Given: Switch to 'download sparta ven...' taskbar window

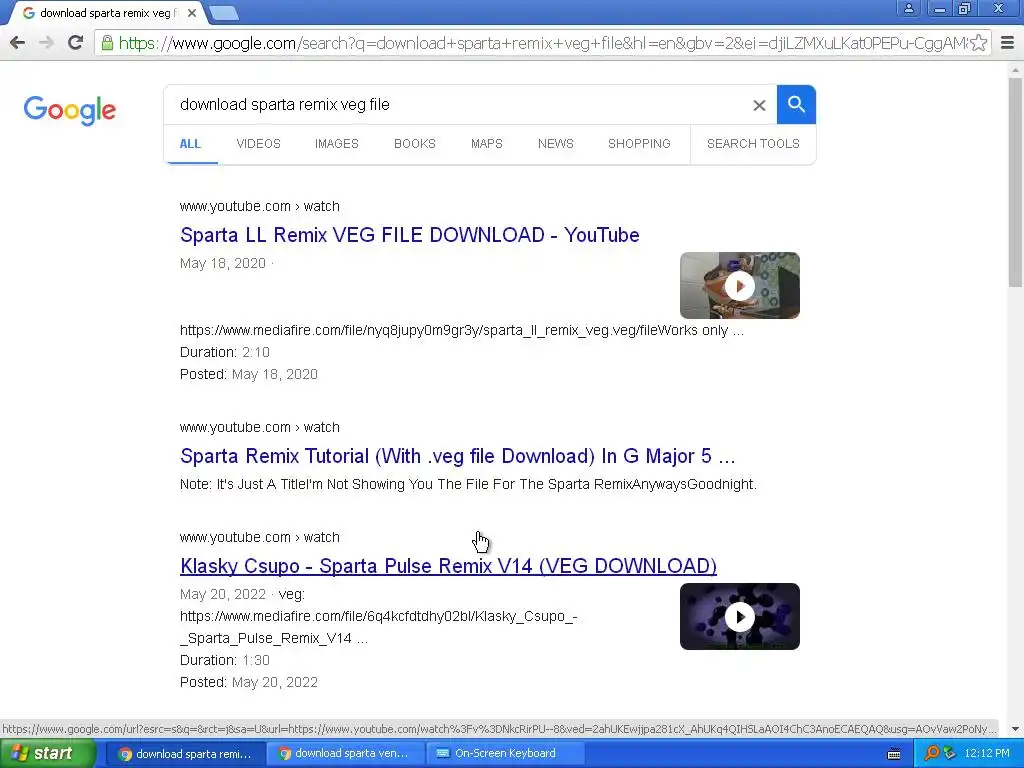Looking at the screenshot, I should 346,754.
